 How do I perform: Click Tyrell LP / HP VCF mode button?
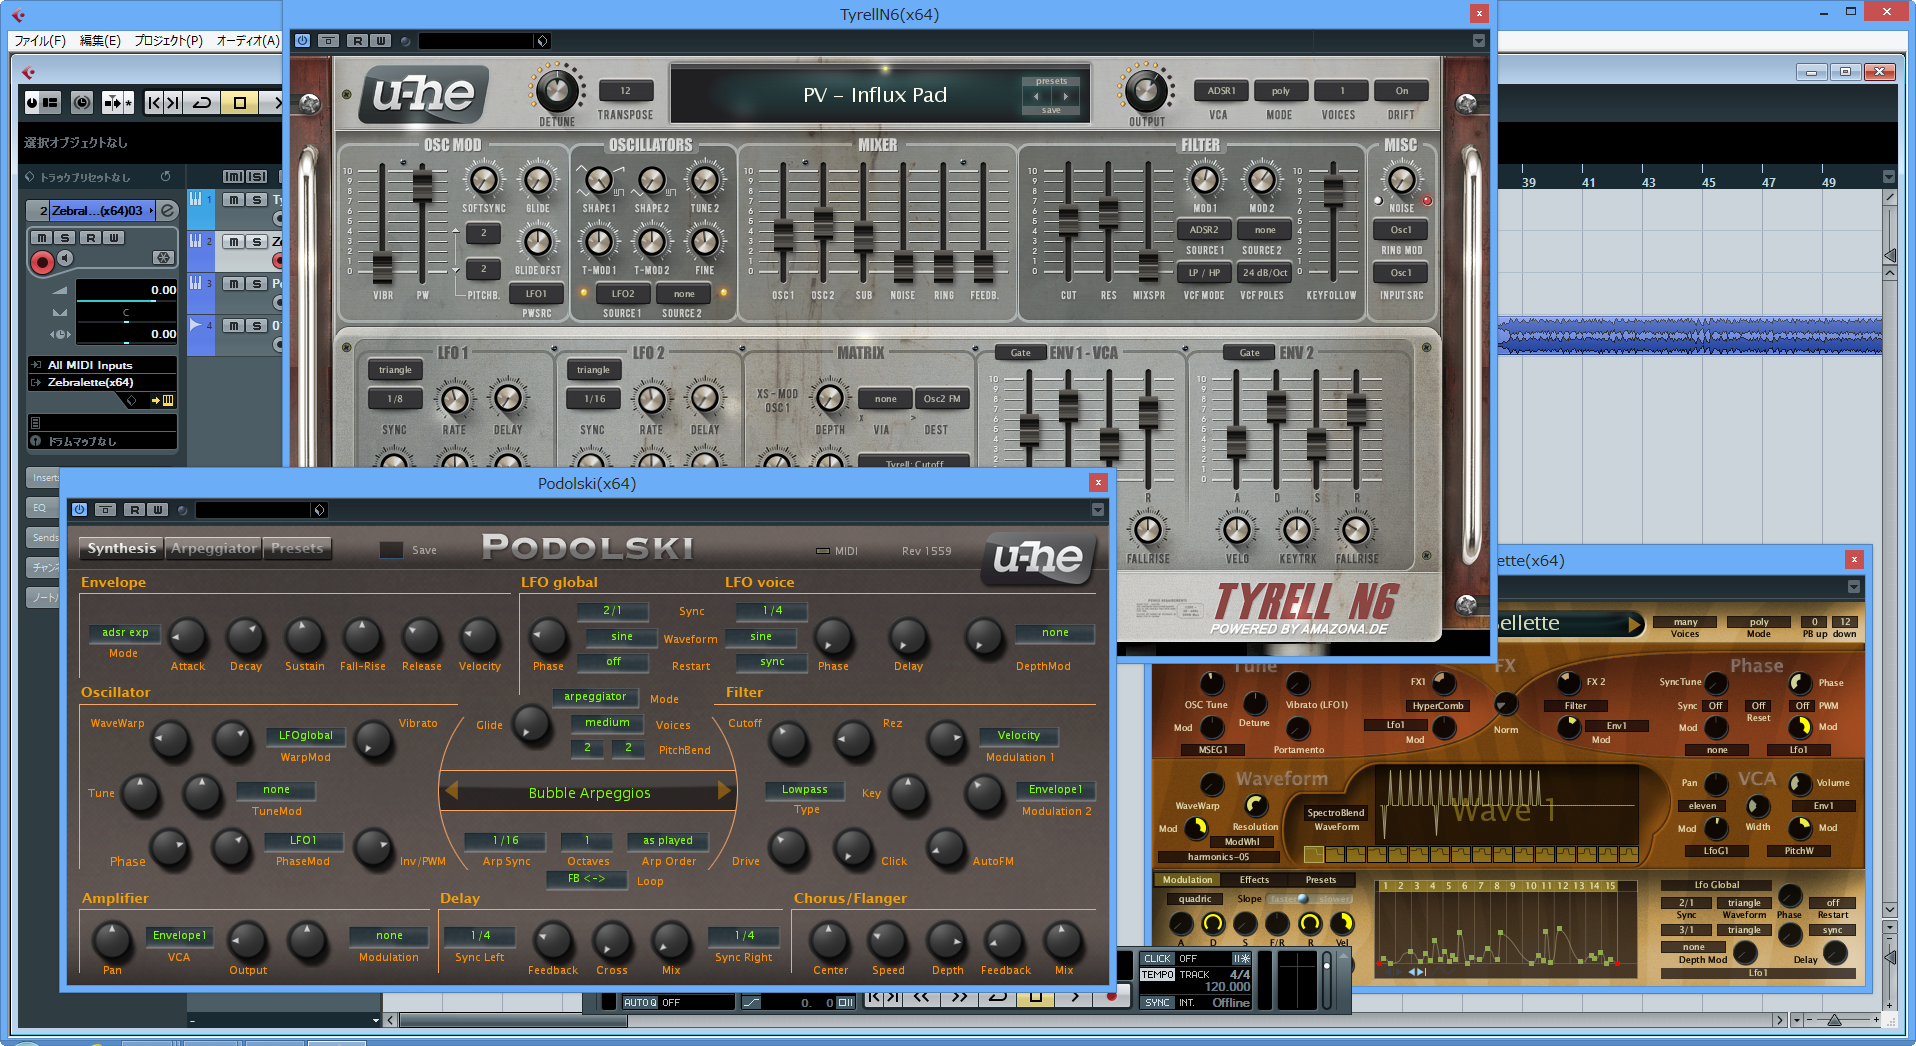pos(1204,272)
